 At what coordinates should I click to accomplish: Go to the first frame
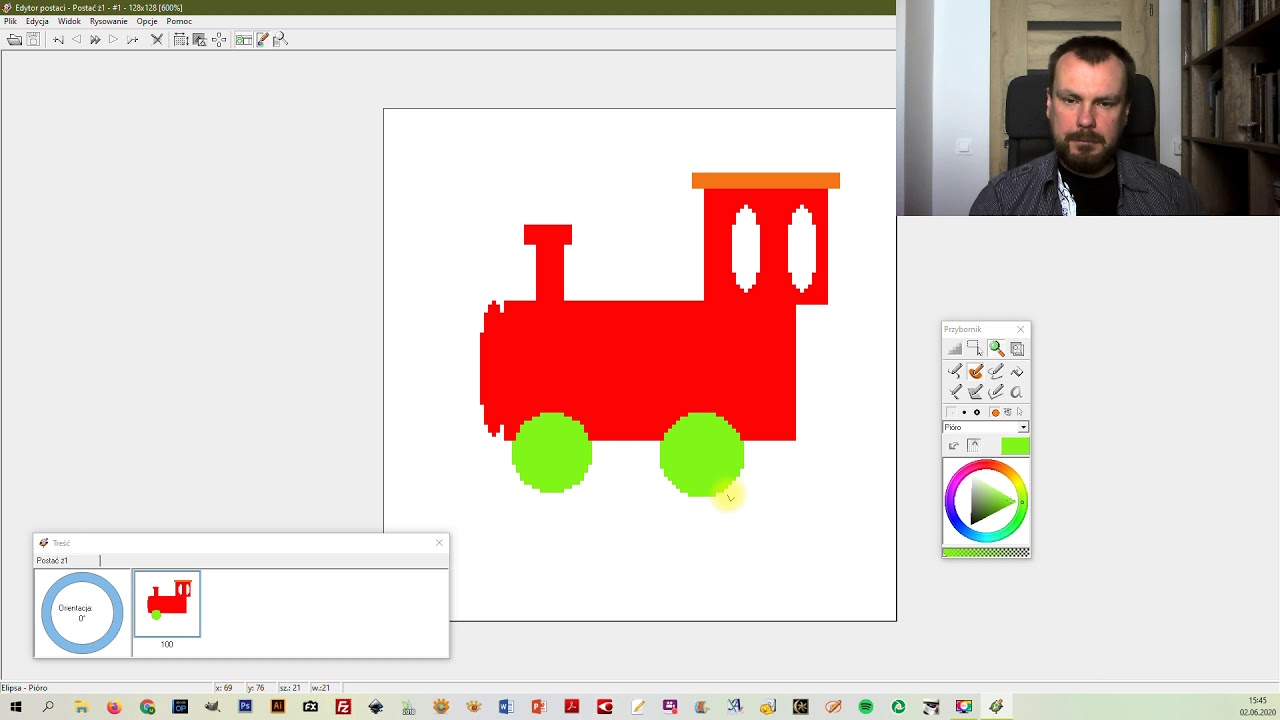pos(58,40)
